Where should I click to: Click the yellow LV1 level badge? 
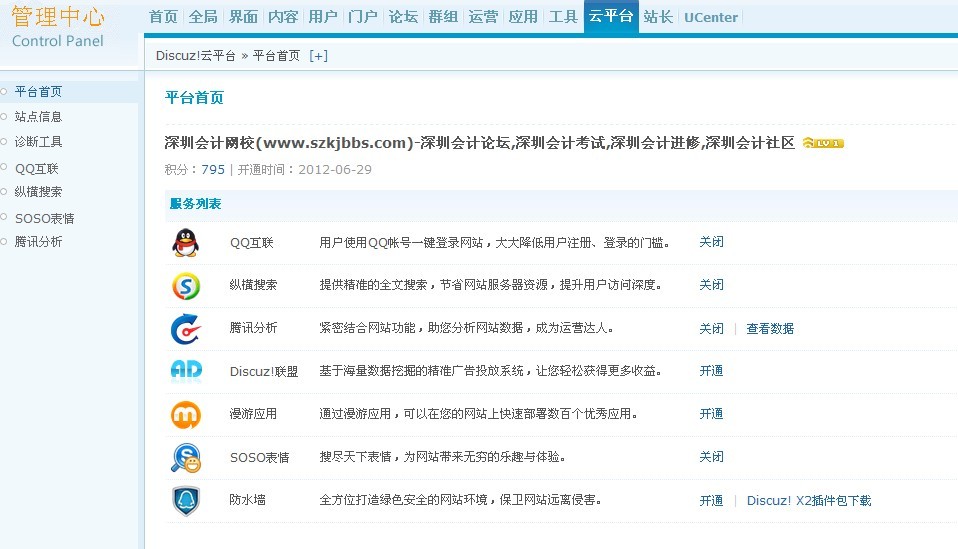(823, 143)
